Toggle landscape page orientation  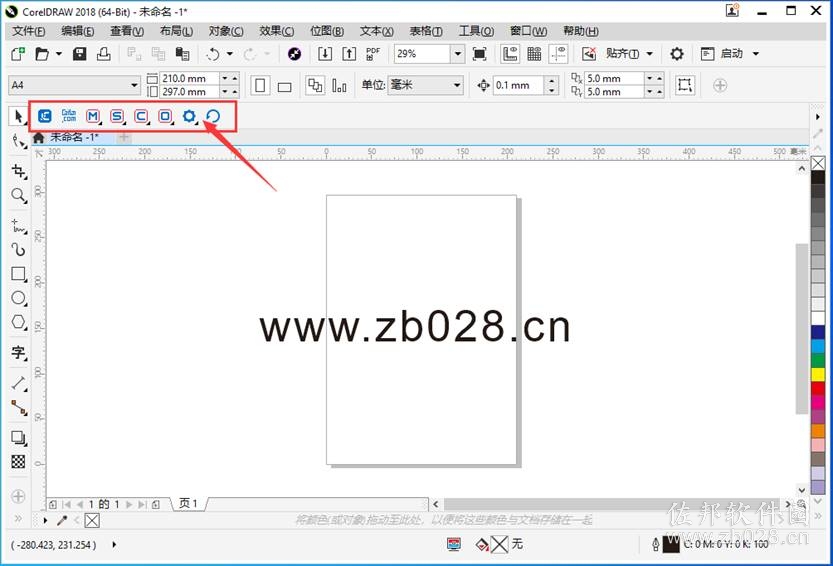285,86
